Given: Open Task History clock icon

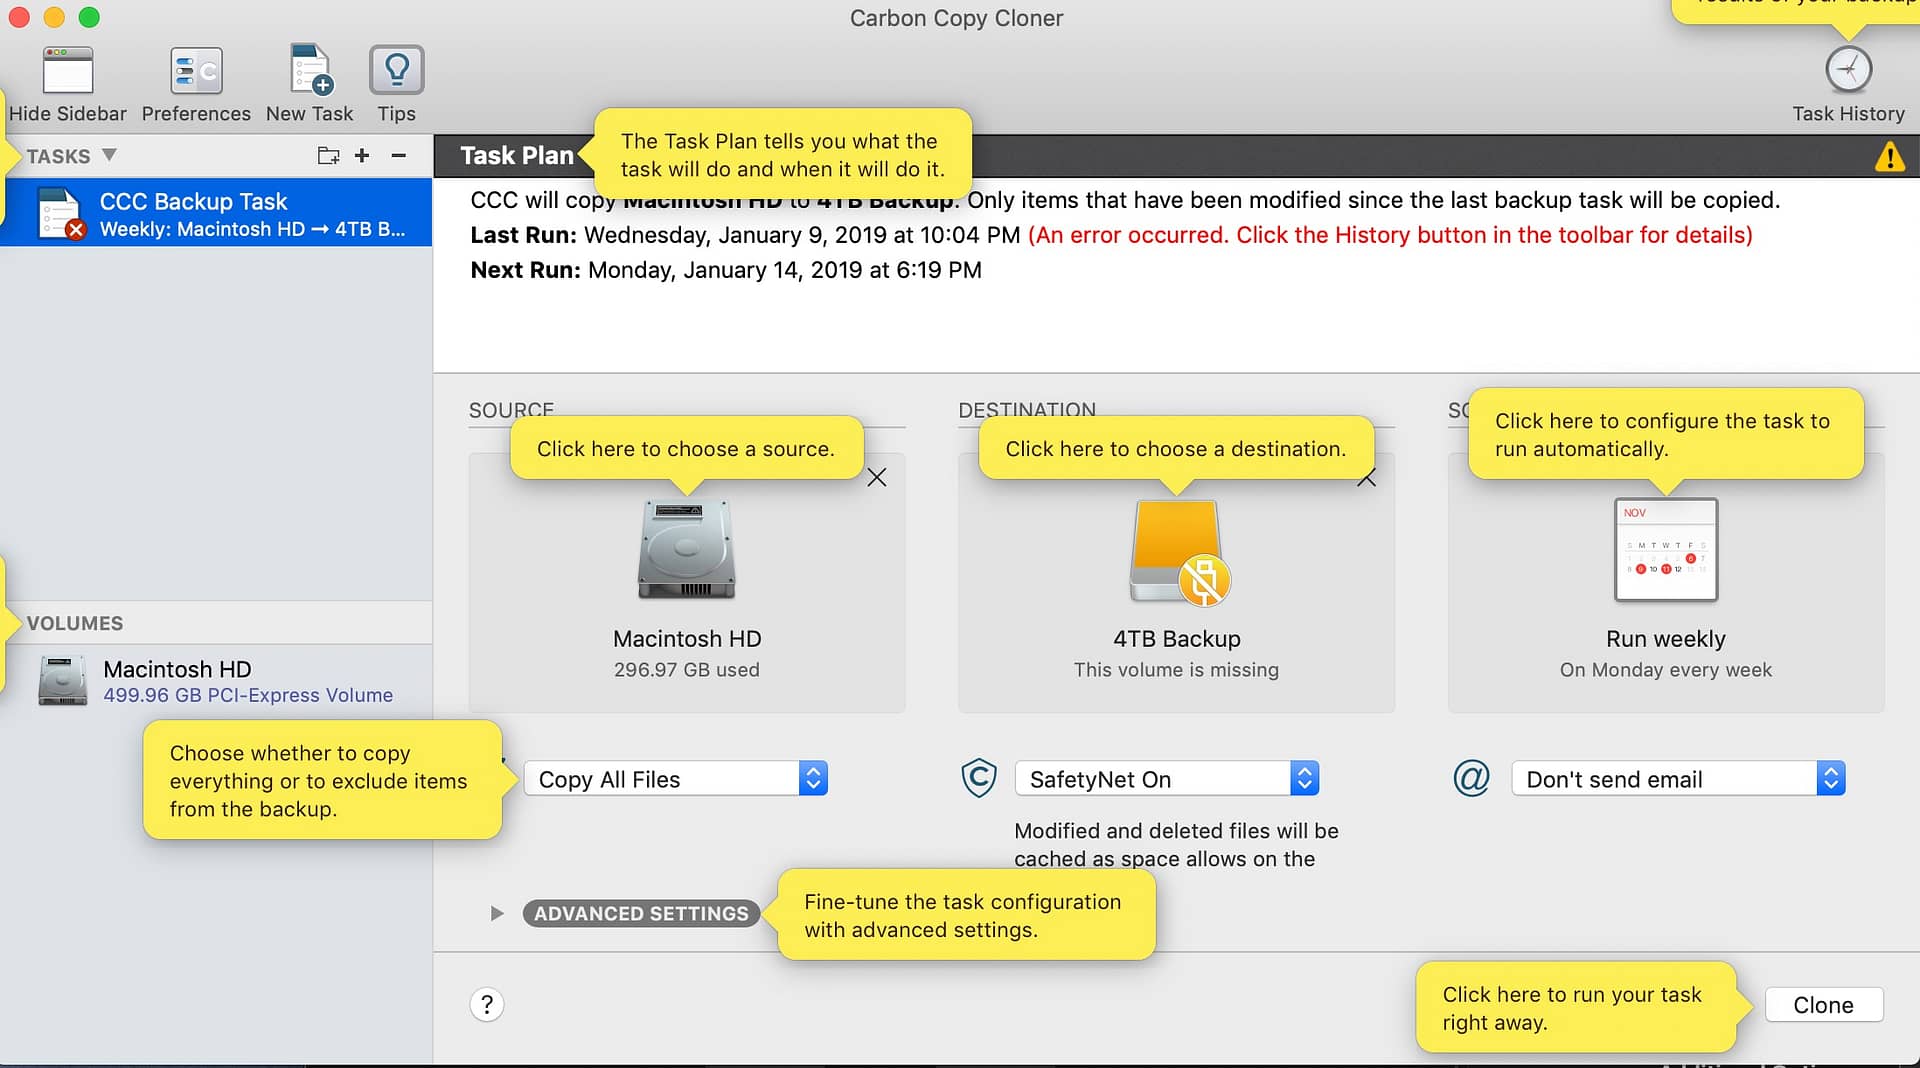Looking at the screenshot, I should click(x=1848, y=70).
